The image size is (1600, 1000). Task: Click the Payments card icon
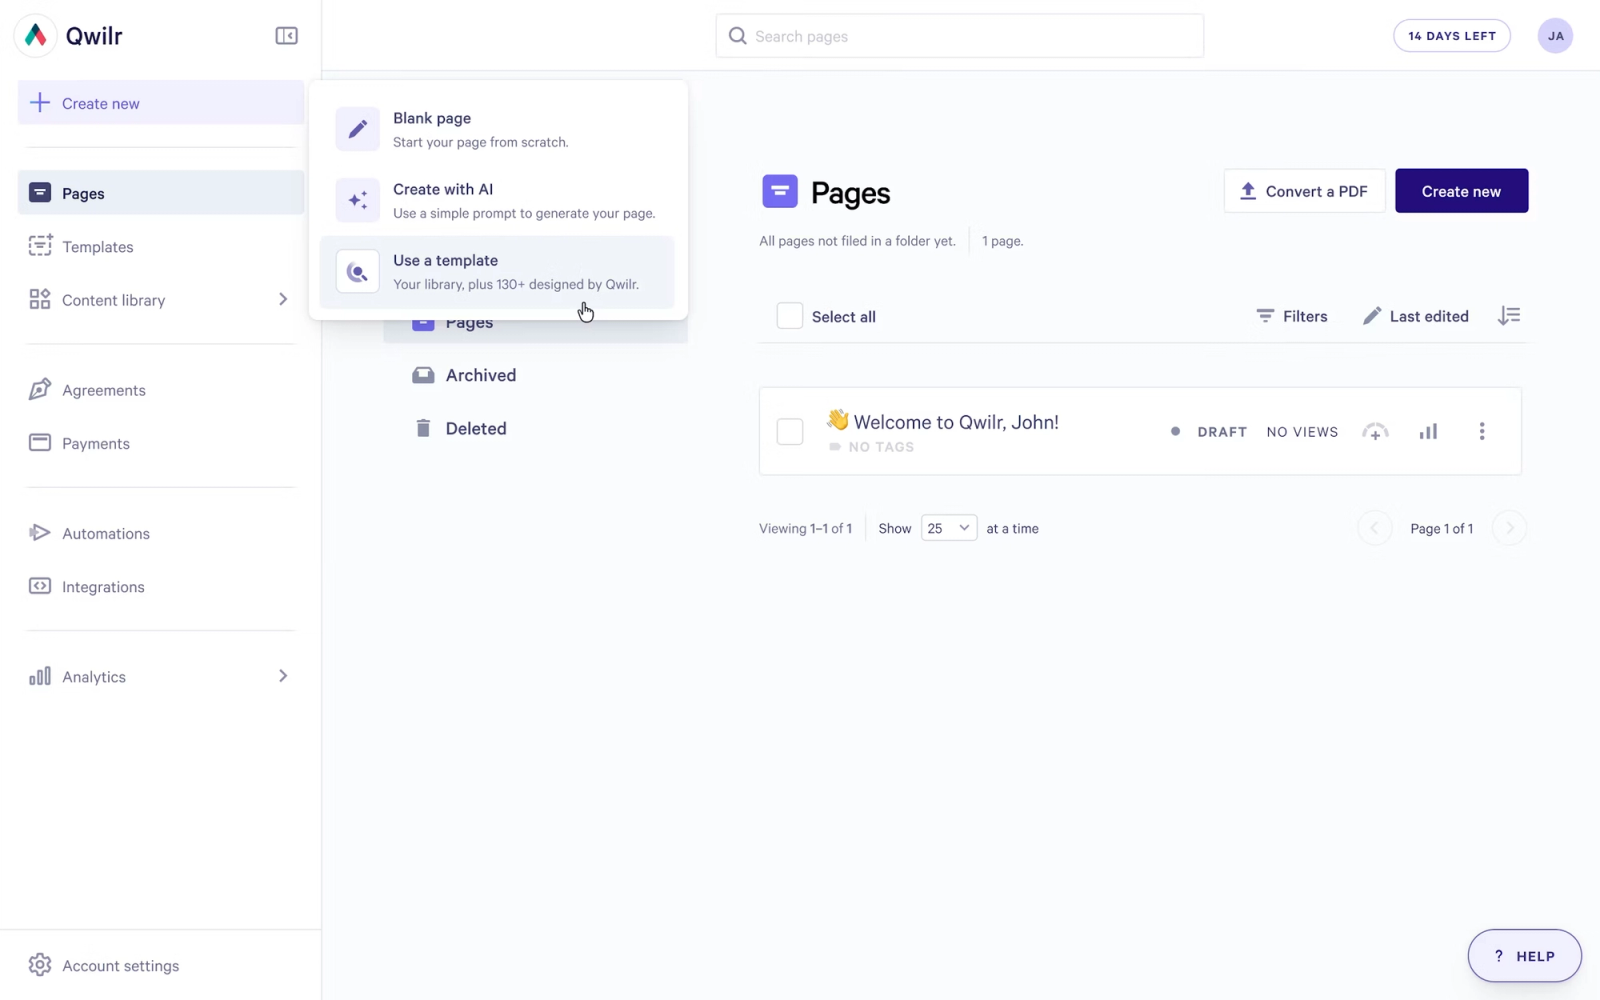pos(40,443)
